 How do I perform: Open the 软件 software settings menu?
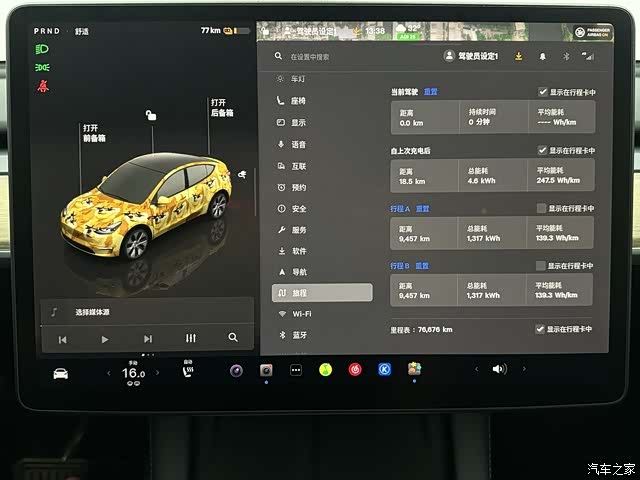pos(291,251)
